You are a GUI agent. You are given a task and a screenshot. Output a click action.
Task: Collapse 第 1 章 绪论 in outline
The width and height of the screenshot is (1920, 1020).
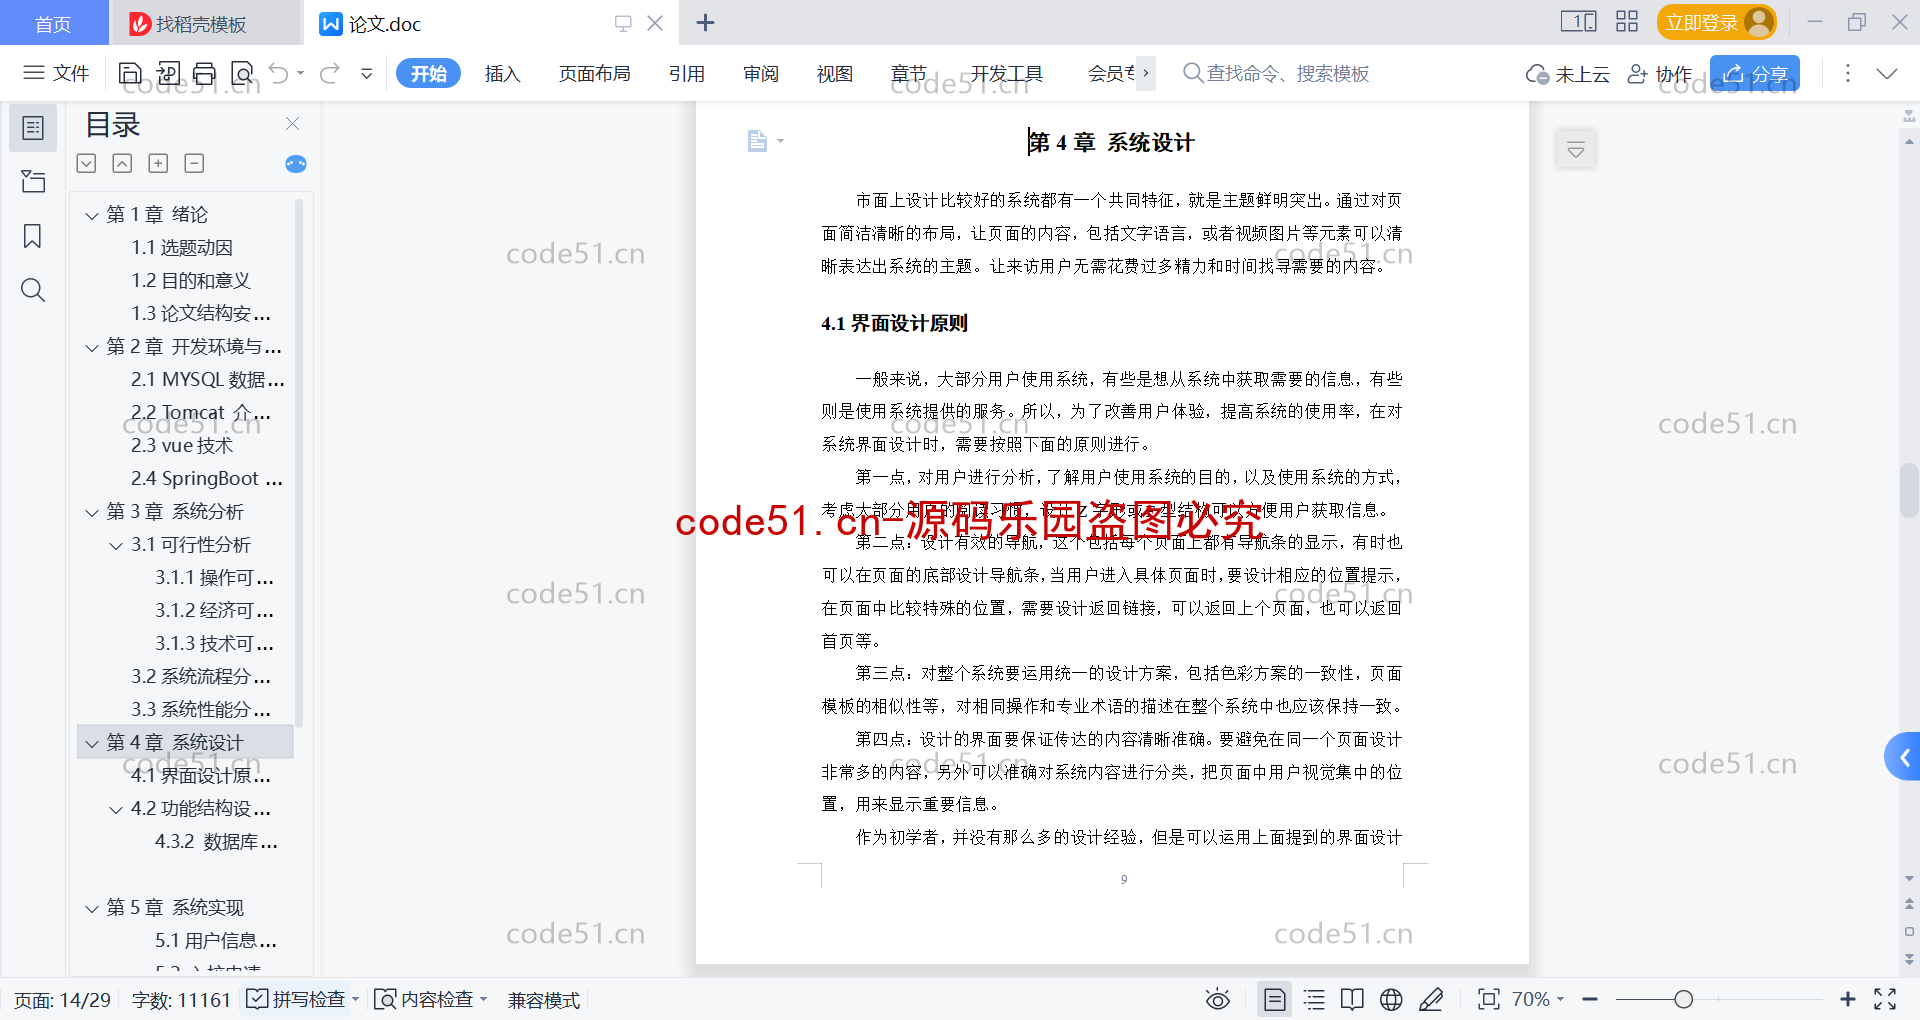pos(92,215)
